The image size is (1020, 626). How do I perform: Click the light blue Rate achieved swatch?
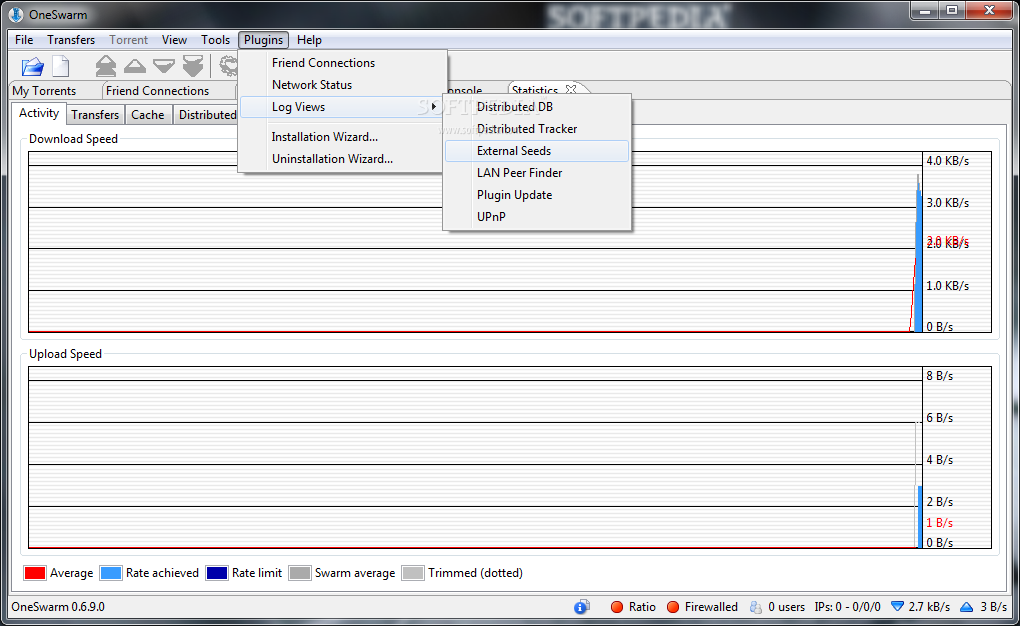[x=111, y=573]
